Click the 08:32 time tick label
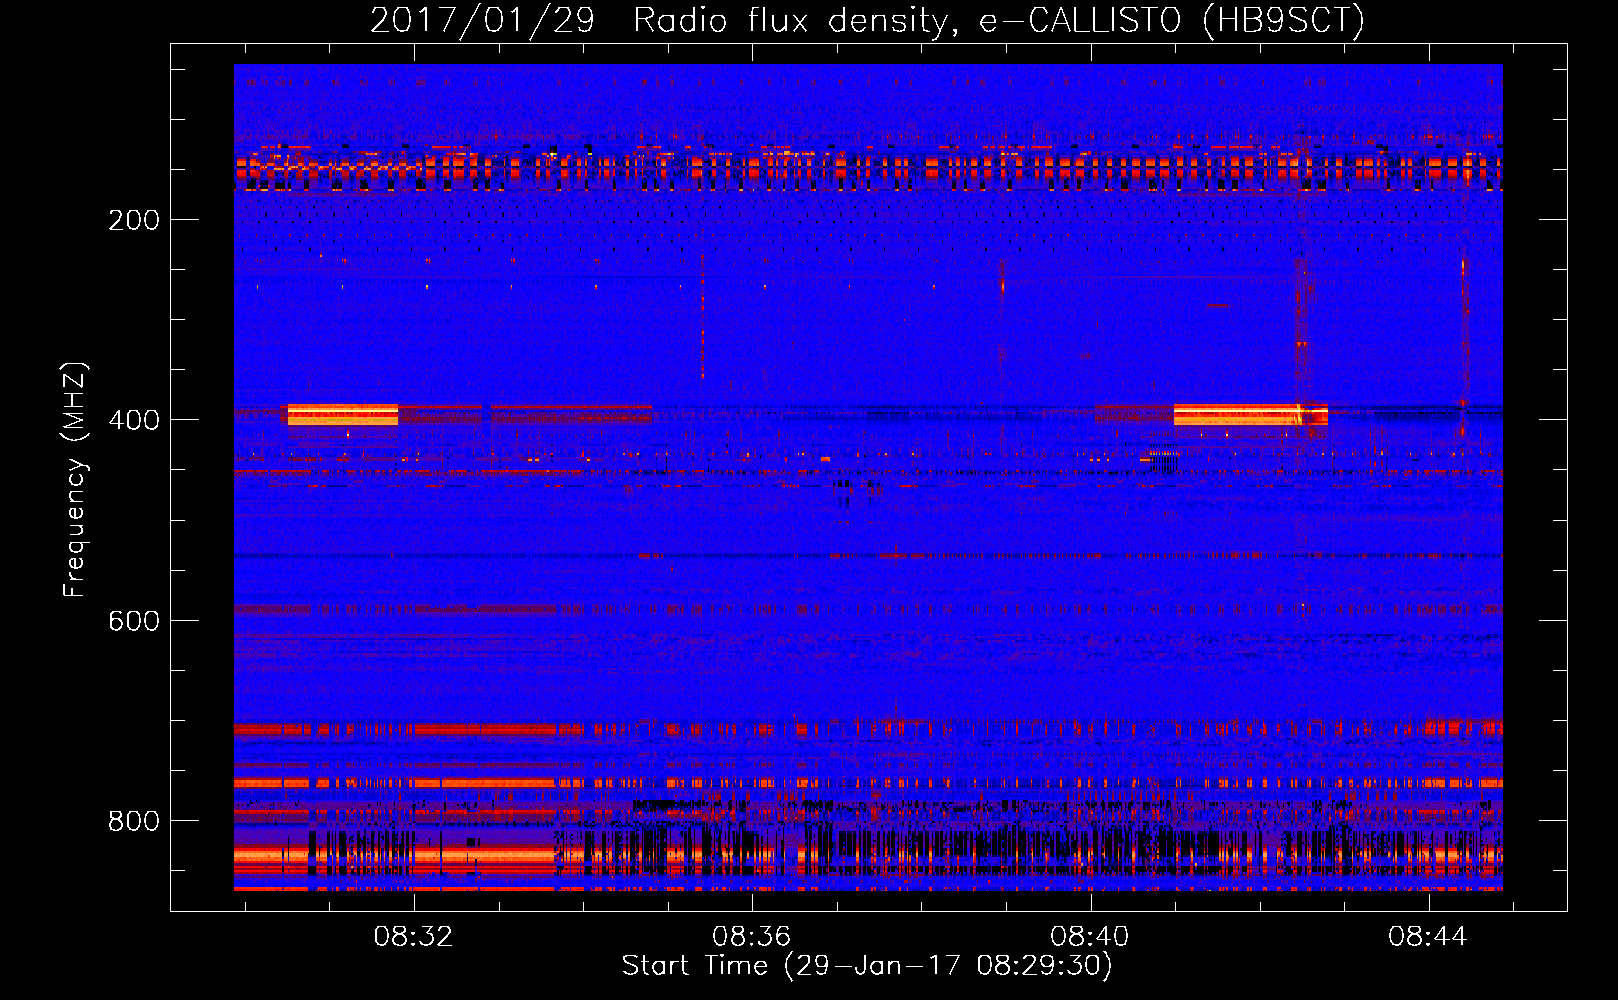The width and height of the screenshot is (1618, 1000). click(413, 936)
